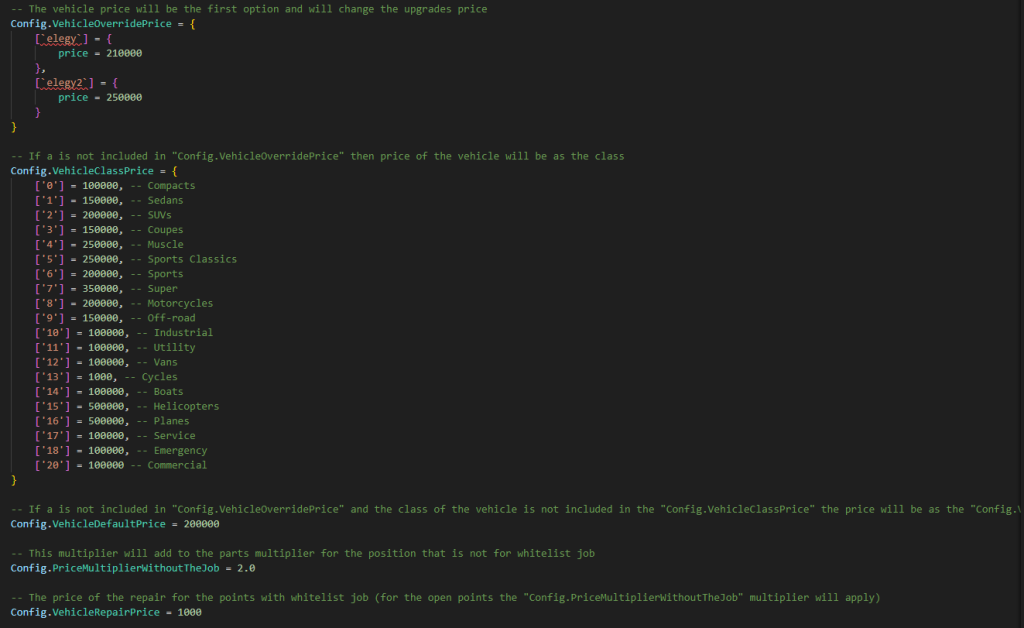Click the Emergency class comment

point(180,451)
